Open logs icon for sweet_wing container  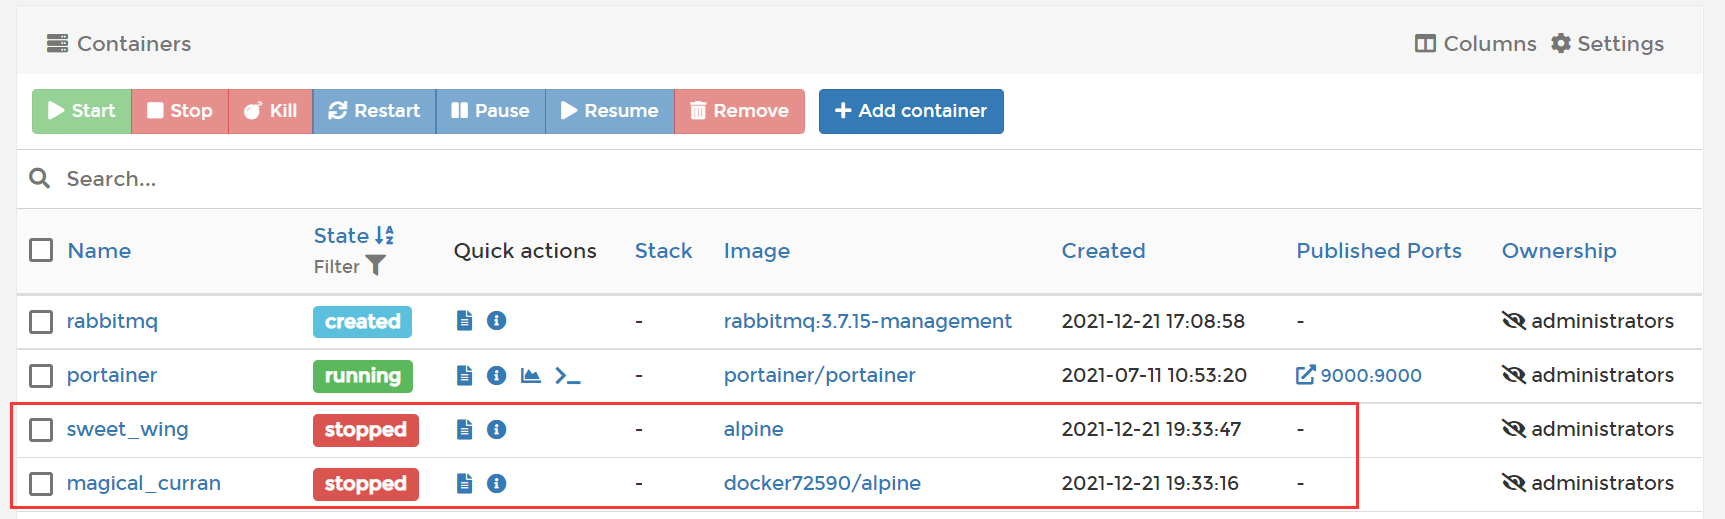(x=464, y=429)
